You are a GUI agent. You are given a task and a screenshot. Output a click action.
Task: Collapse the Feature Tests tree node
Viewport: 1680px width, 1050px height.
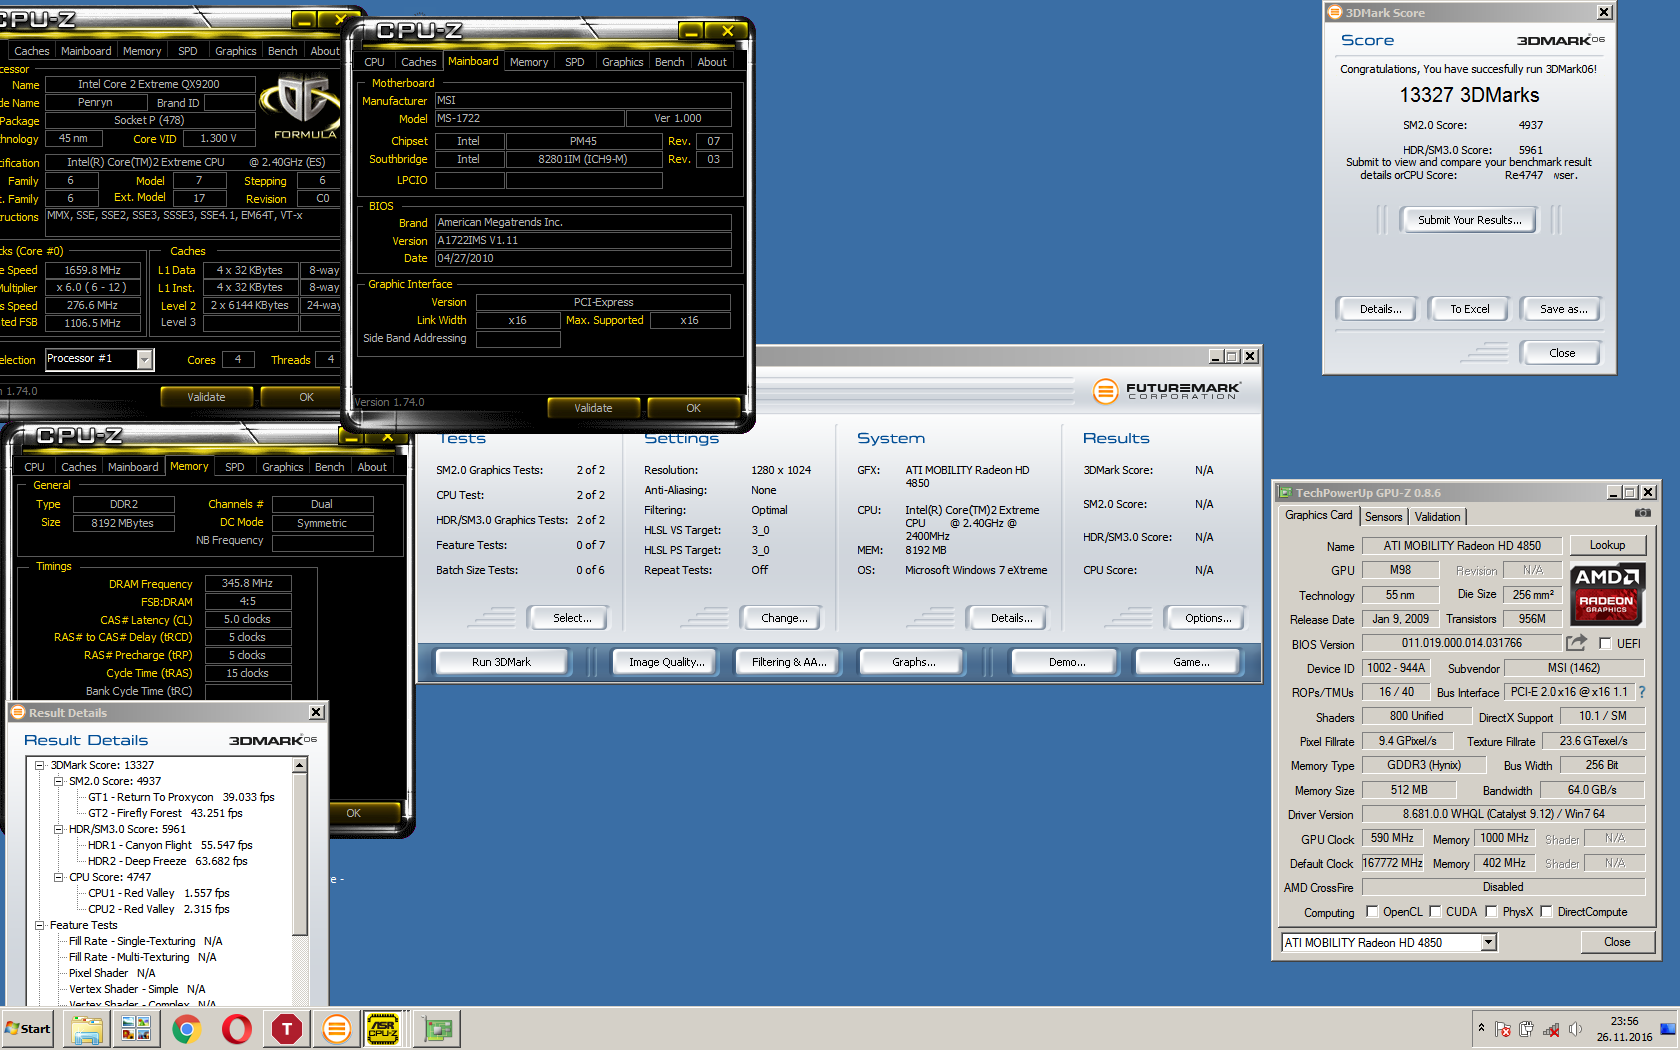coord(40,925)
